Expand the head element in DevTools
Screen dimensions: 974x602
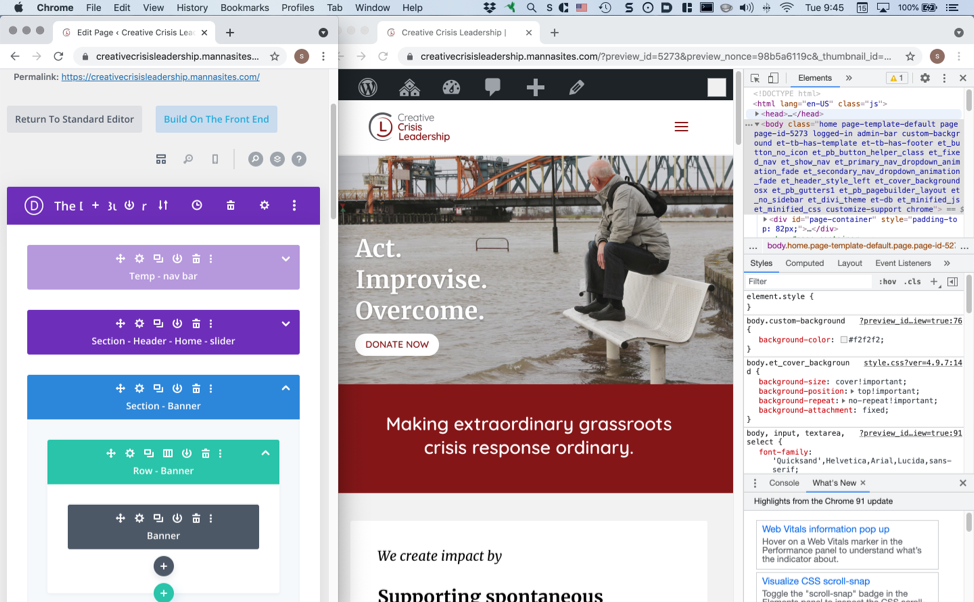pos(757,114)
